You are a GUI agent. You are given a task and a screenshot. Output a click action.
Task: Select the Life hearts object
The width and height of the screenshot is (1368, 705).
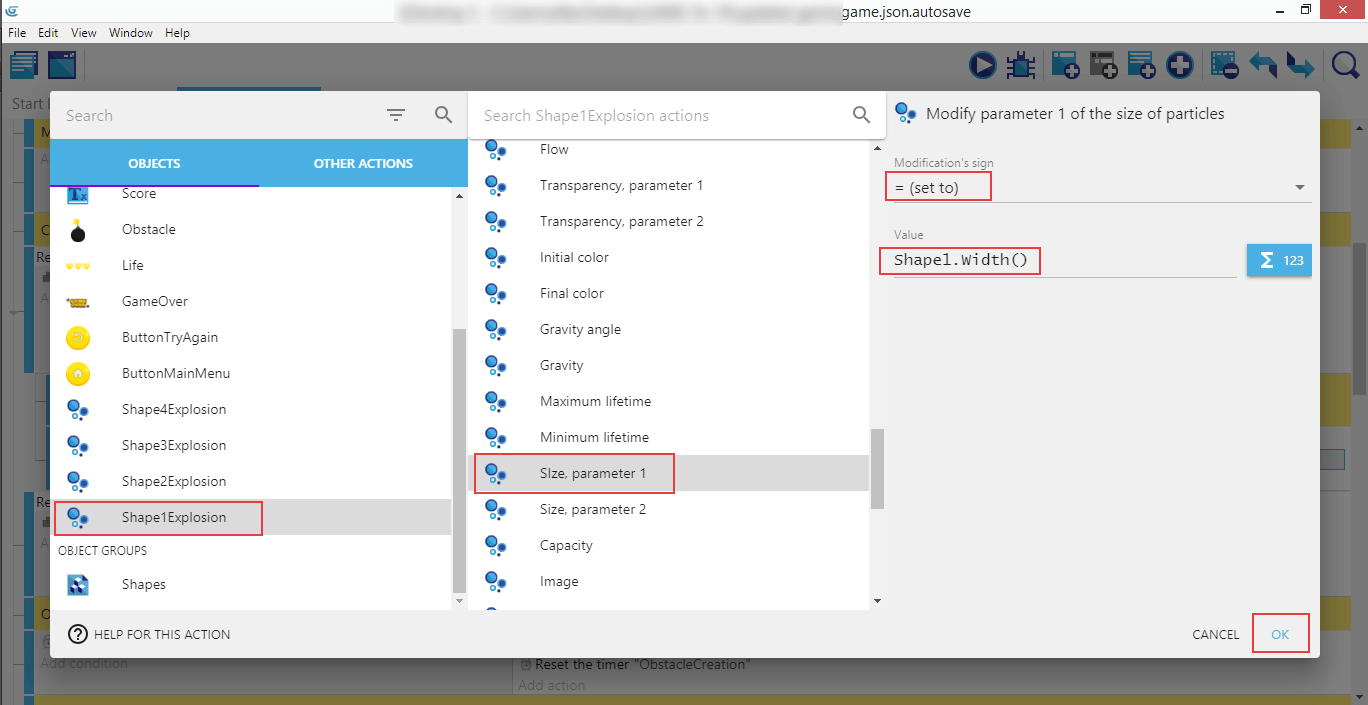133,266
